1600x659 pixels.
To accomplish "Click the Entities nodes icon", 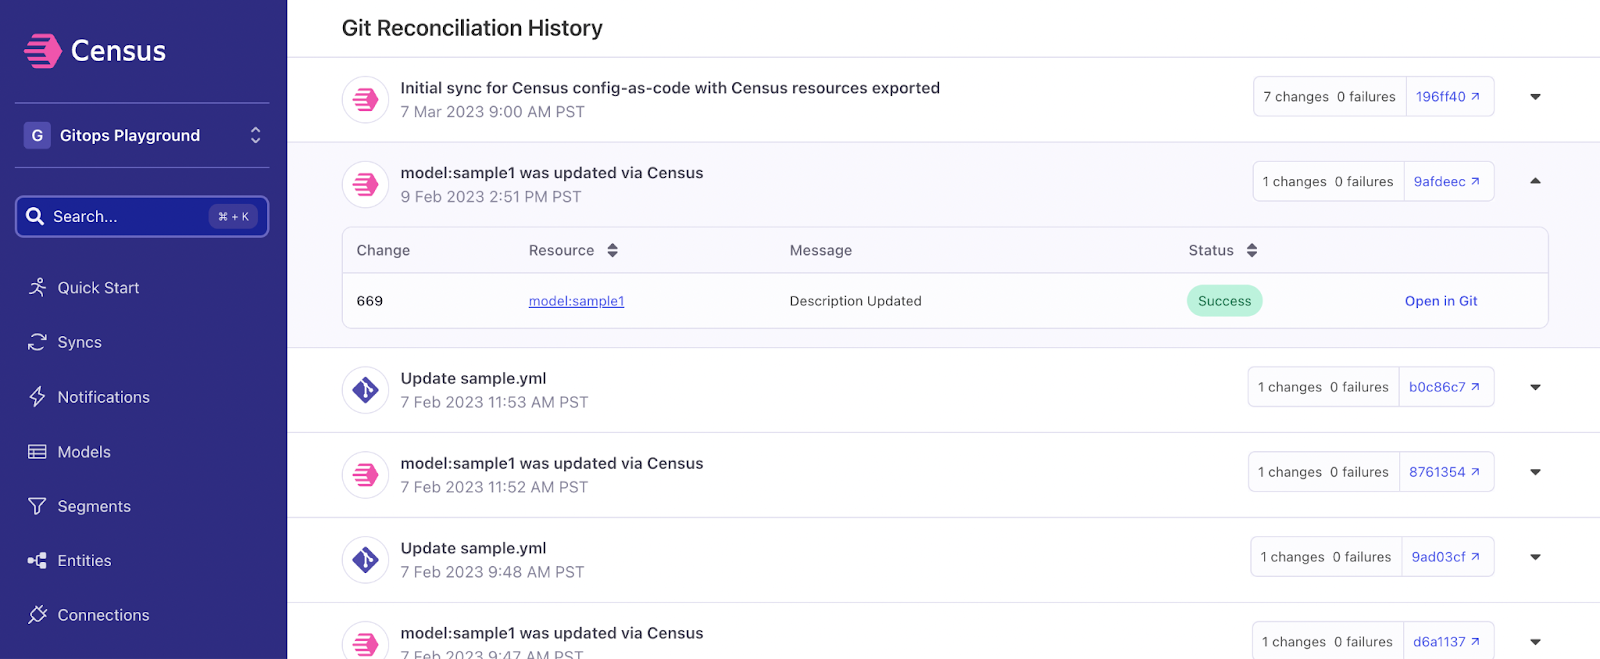I will point(37,561).
